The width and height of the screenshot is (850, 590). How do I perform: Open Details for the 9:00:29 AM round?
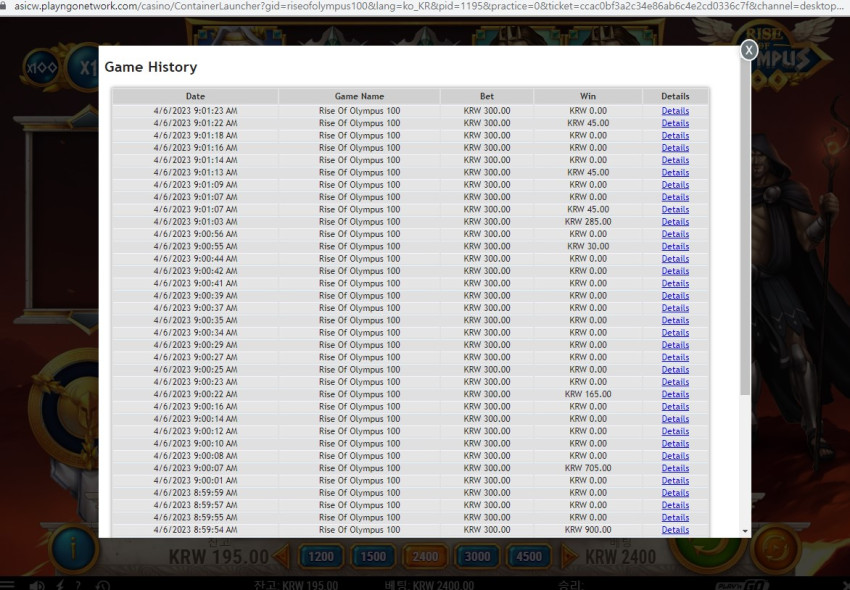tap(675, 345)
